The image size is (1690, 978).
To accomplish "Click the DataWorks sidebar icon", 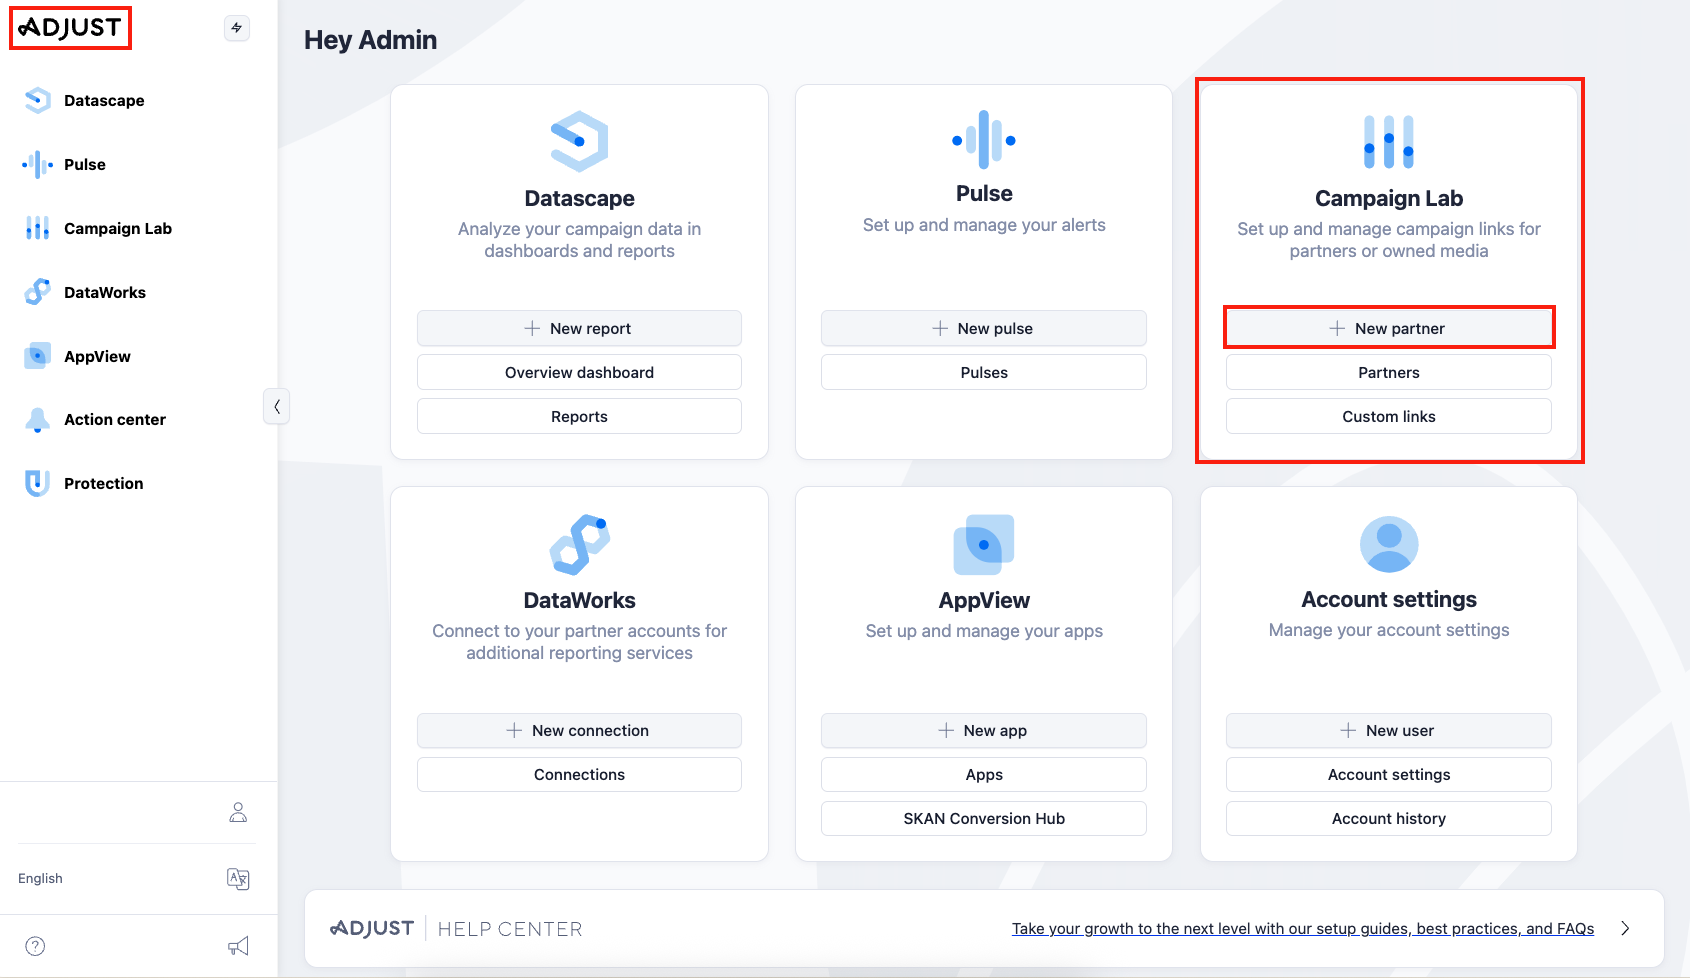I will pos(38,292).
